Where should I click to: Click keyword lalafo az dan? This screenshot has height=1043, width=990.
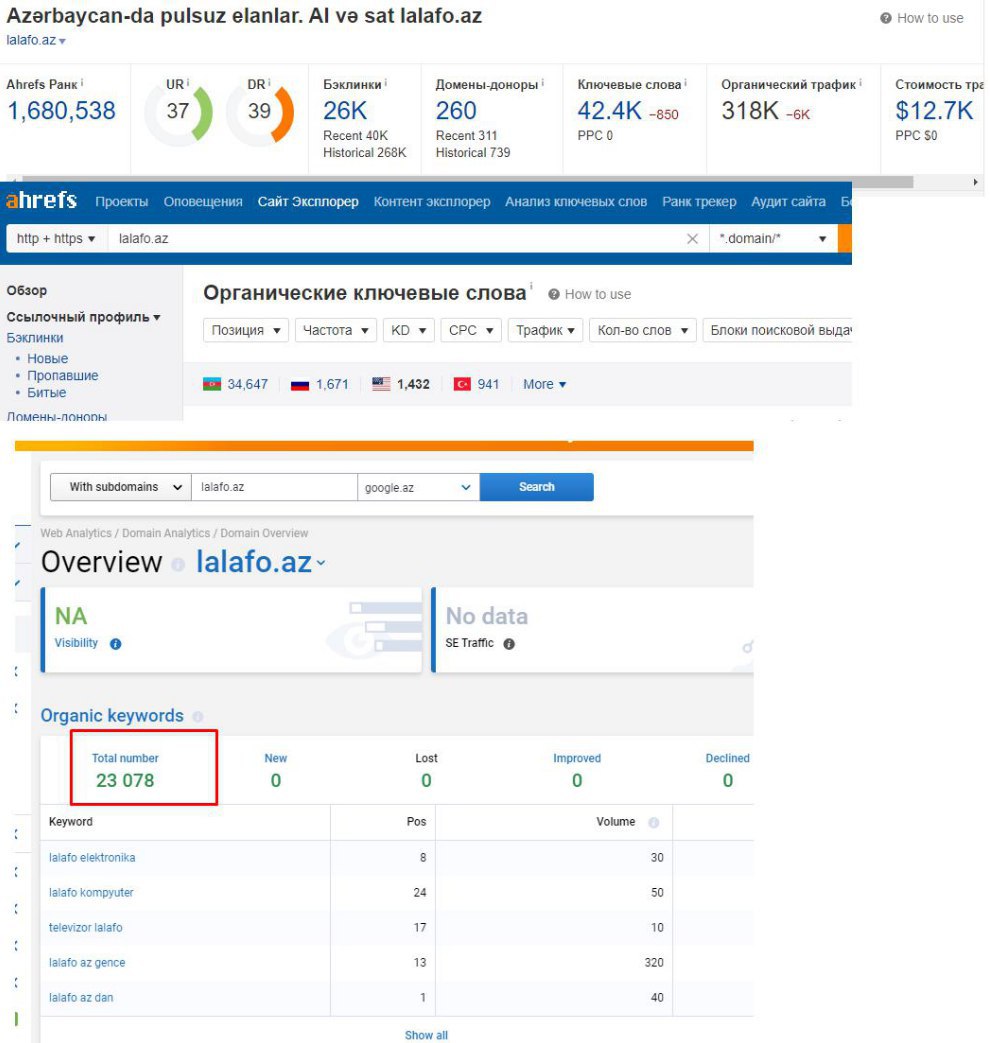[81, 997]
